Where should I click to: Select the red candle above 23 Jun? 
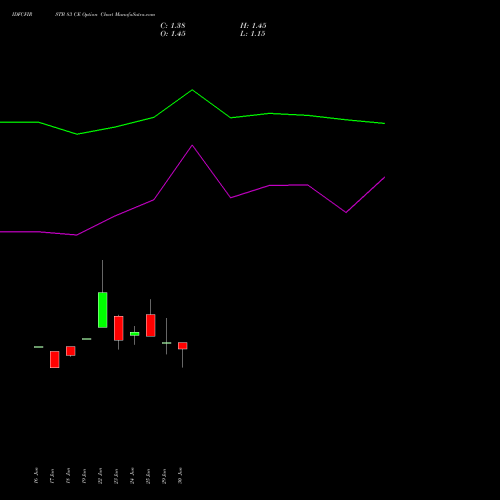tap(119, 328)
